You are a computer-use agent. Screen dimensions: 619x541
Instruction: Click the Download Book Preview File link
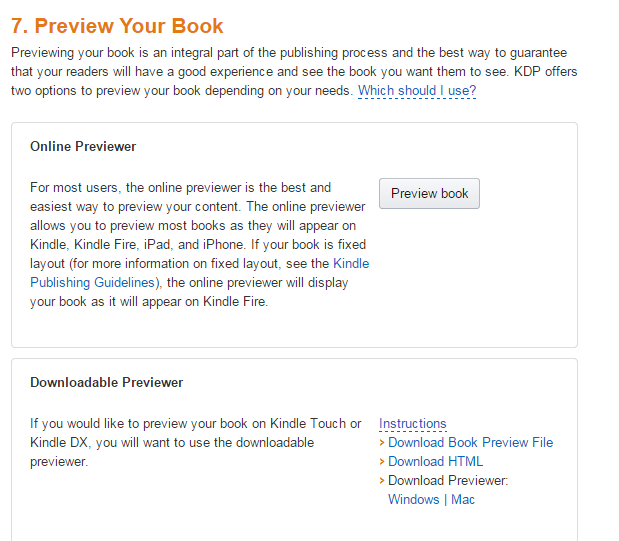[x=470, y=443]
